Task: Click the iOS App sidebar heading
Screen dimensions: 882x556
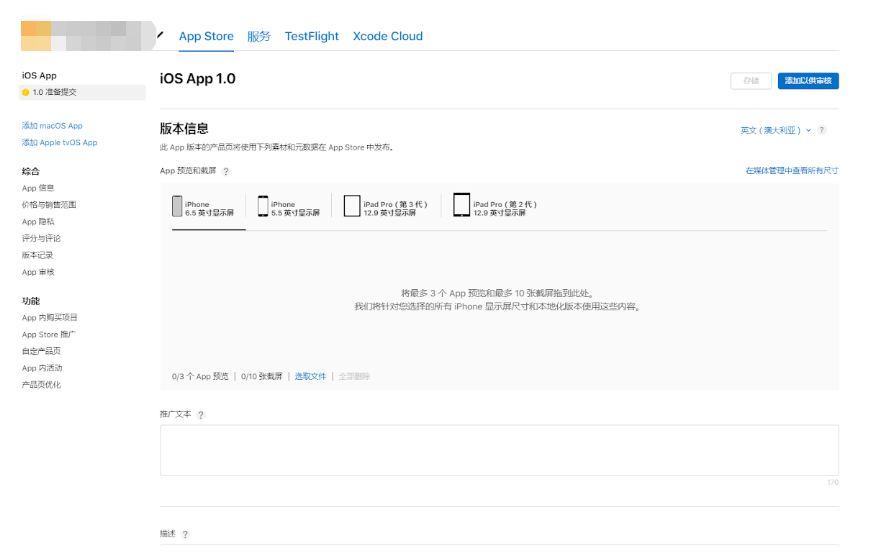Action: (39, 75)
